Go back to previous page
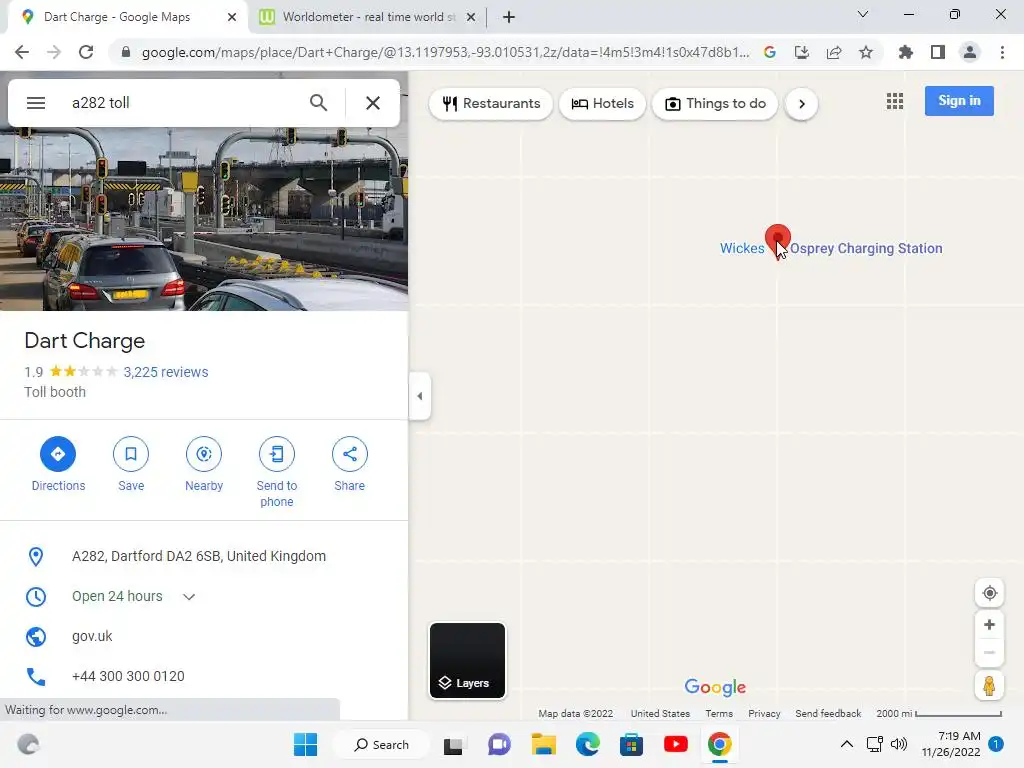Image resolution: width=1024 pixels, height=768 pixels. (x=22, y=52)
